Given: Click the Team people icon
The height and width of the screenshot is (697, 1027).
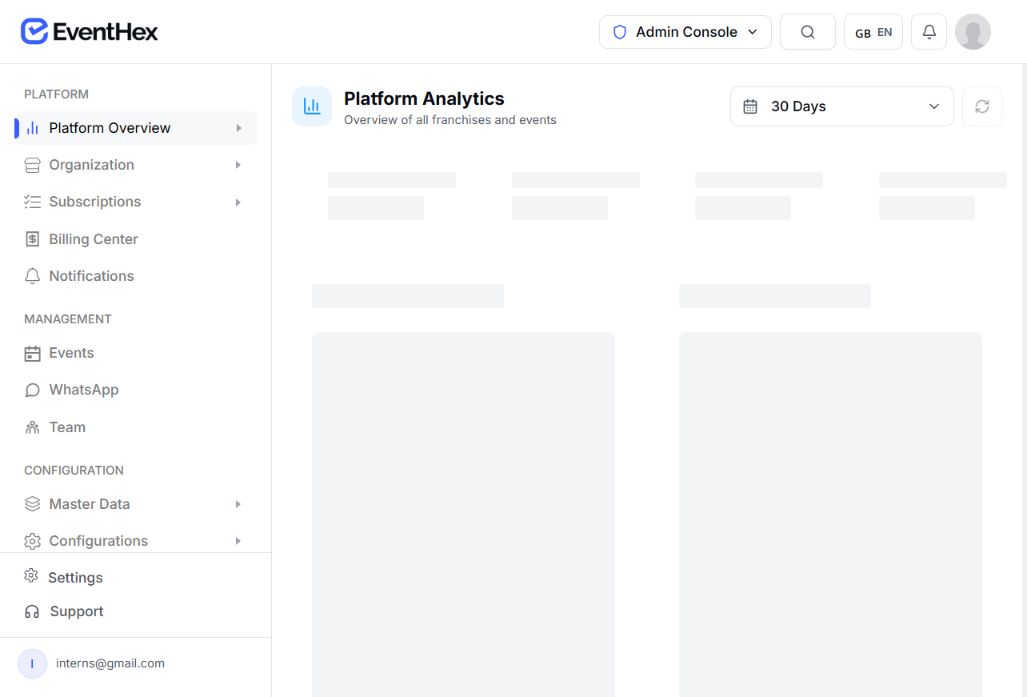Looking at the screenshot, I should (x=32, y=427).
